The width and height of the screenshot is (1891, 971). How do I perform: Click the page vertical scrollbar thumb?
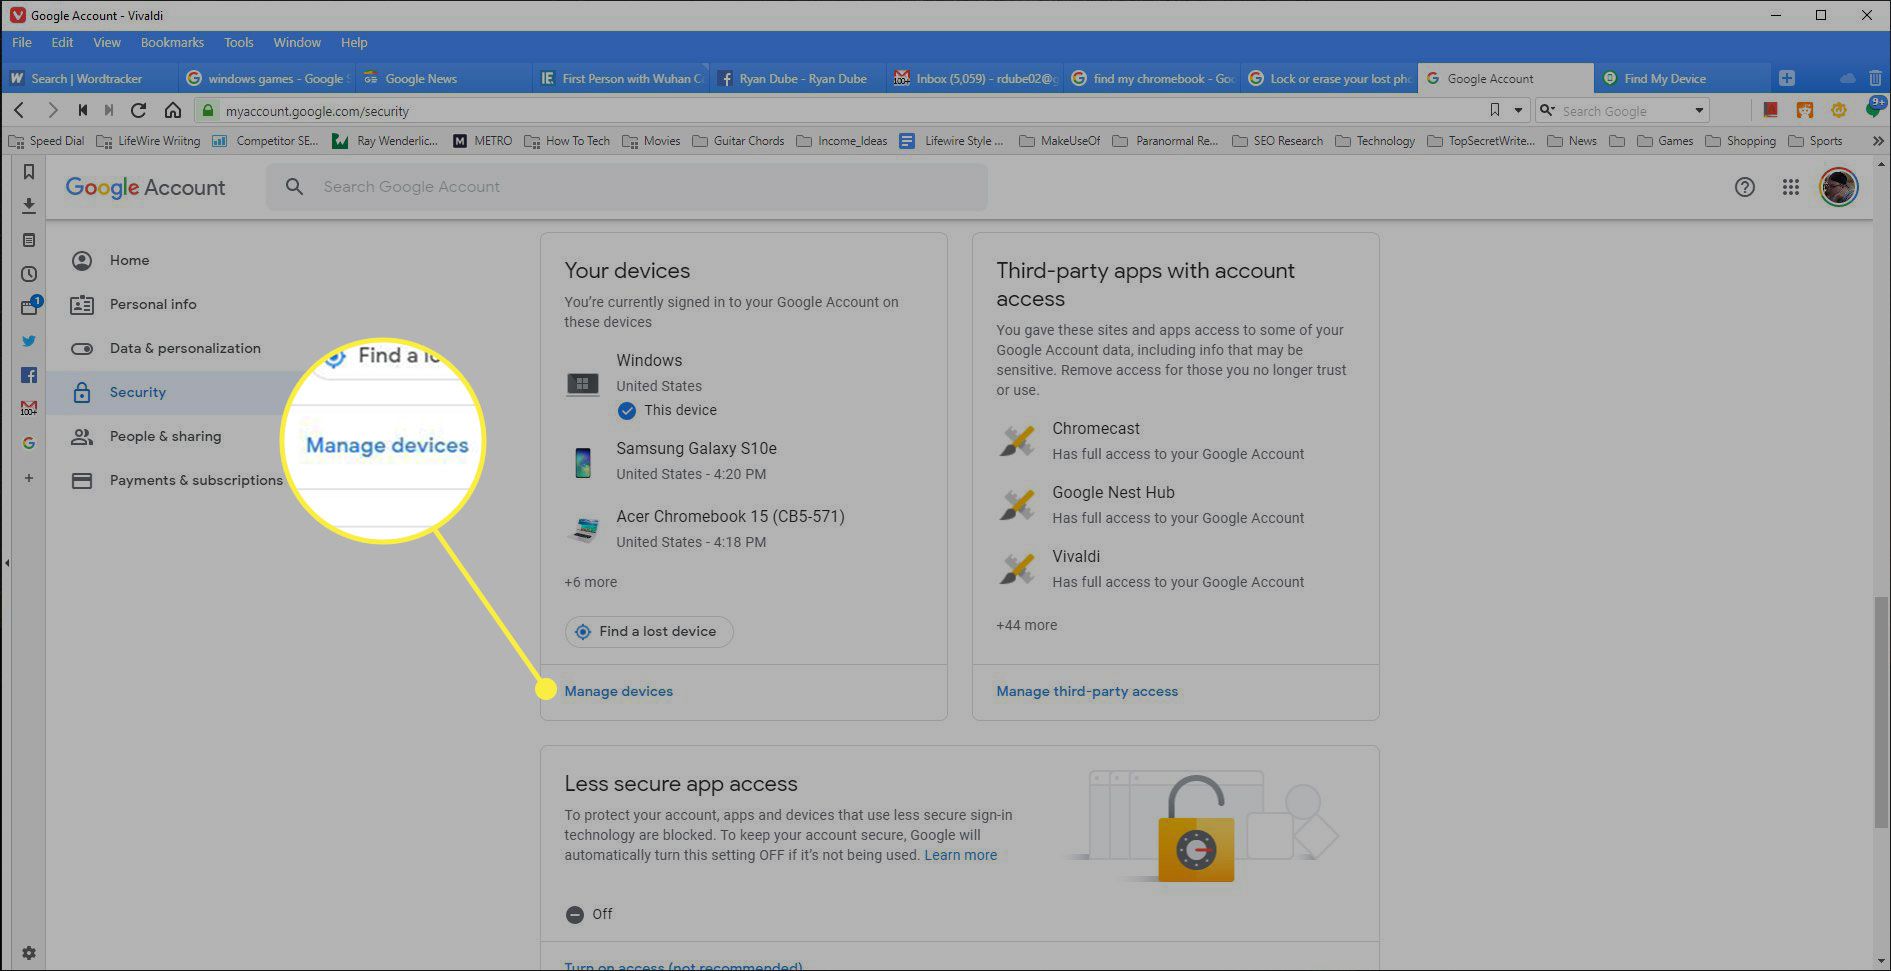[x=1882, y=712]
